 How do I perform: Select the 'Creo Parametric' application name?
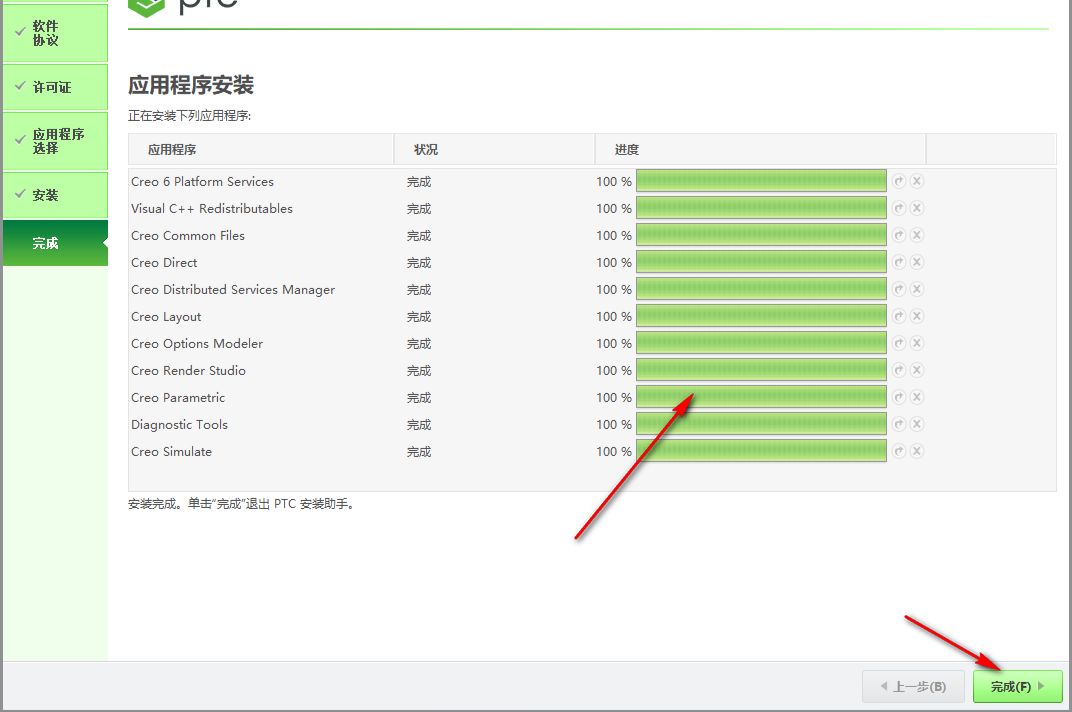[x=178, y=397]
